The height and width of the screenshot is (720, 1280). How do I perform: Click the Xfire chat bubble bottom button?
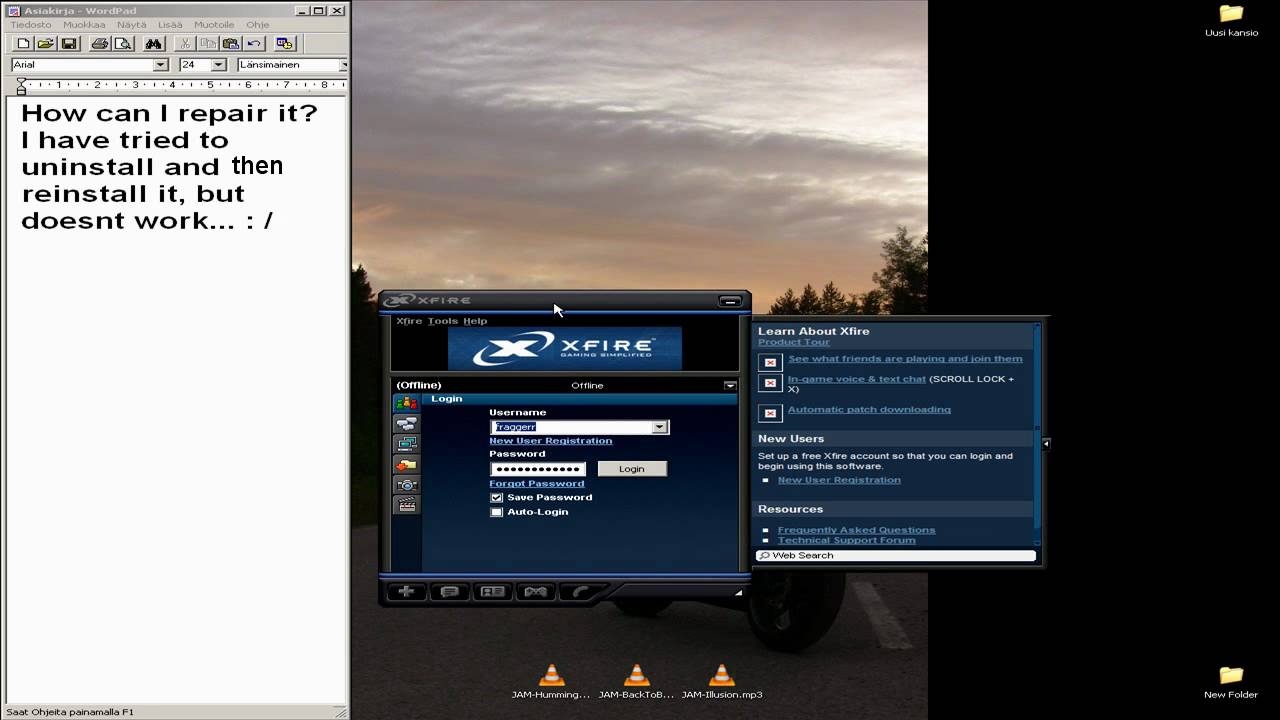tap(450, 592)
